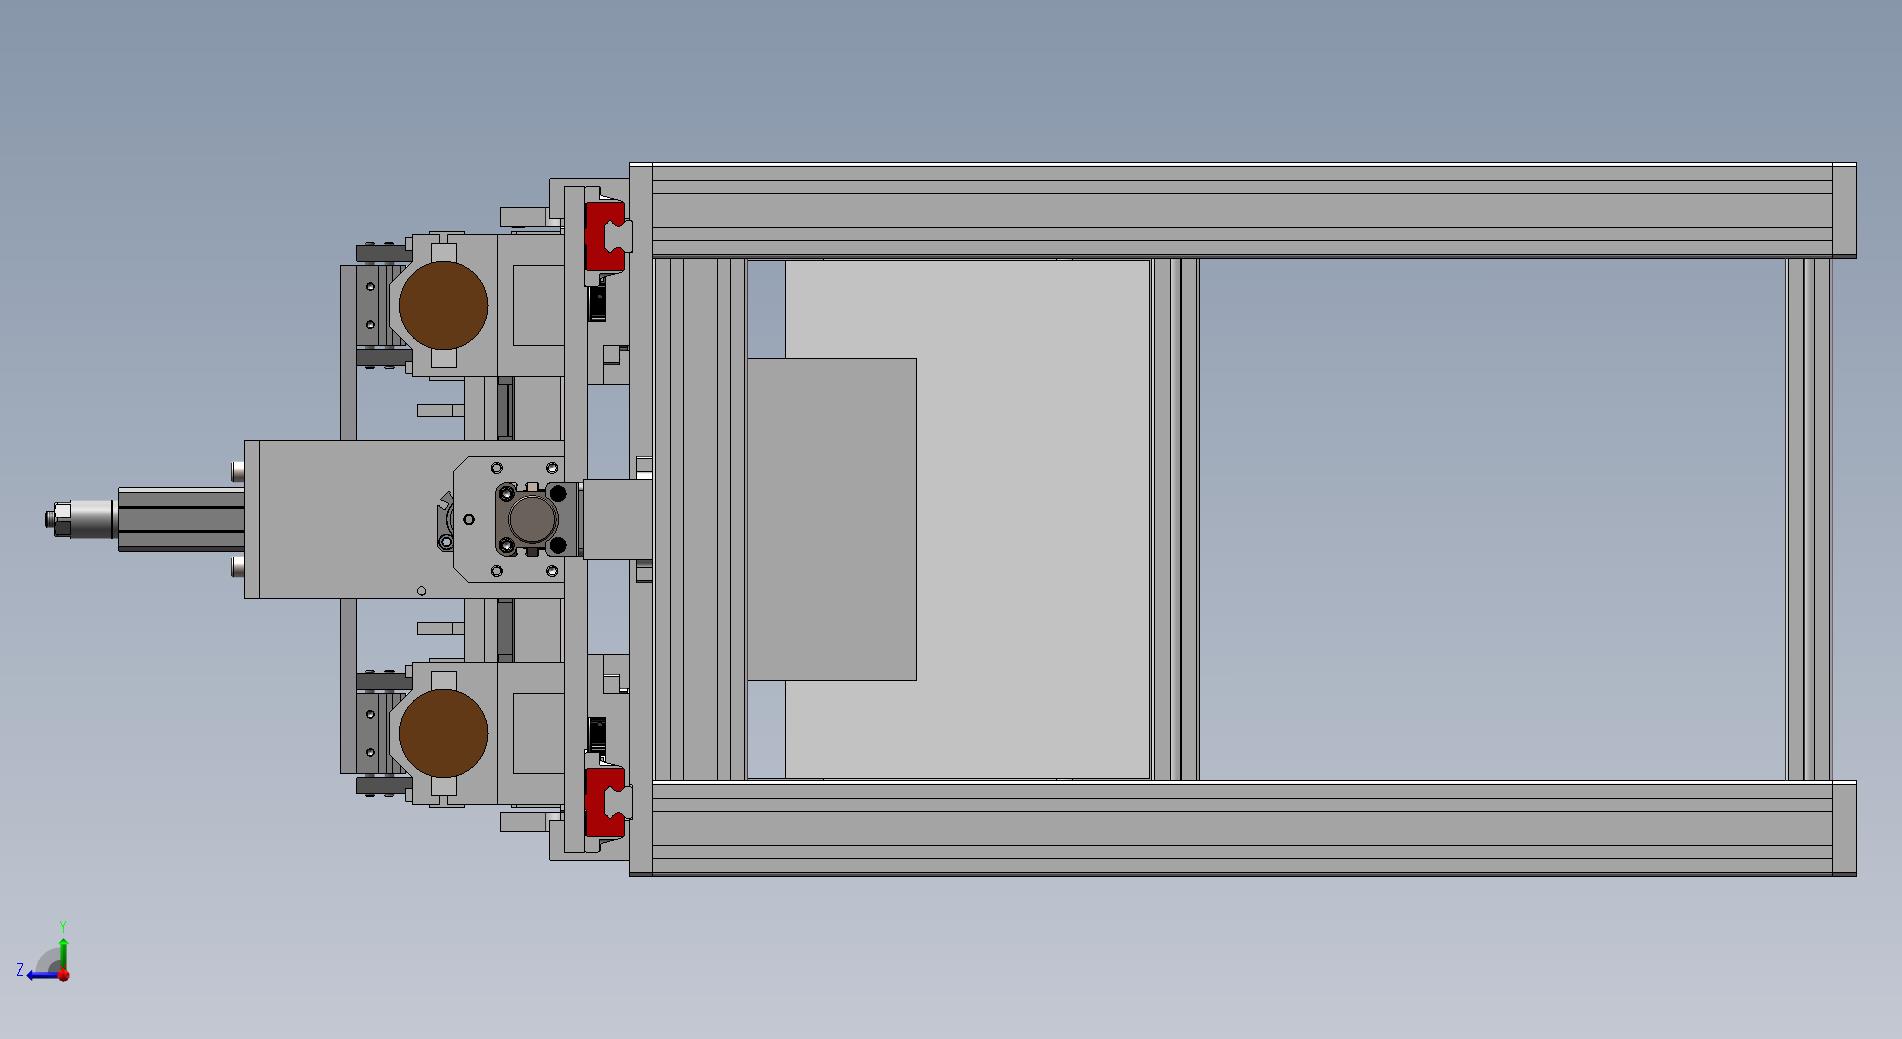Select the large light grey panel
Viewport: 1902px width, 1039px height.
coord(967,520)
